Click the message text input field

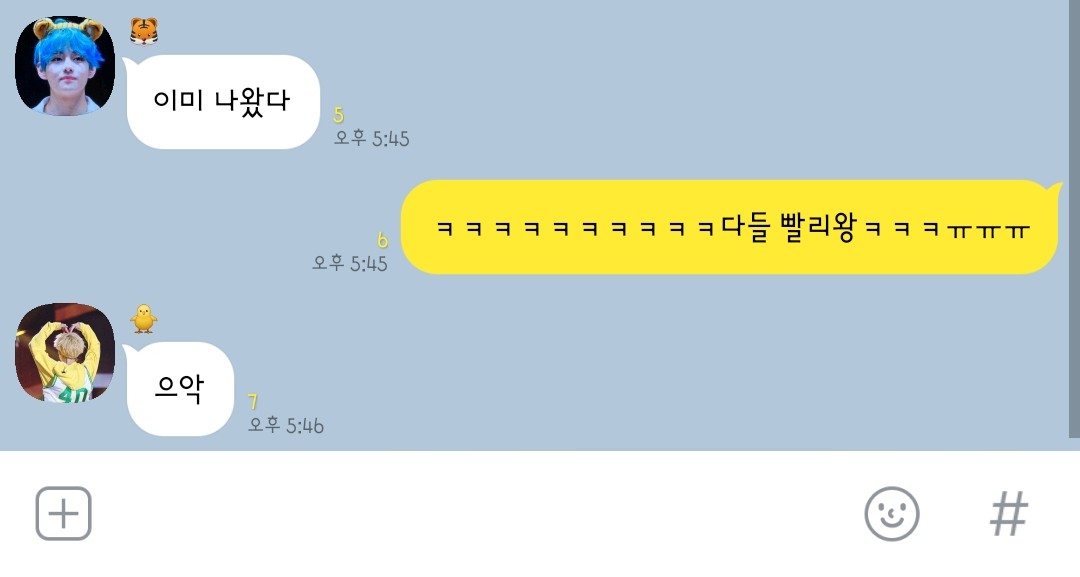click(475, 514)
